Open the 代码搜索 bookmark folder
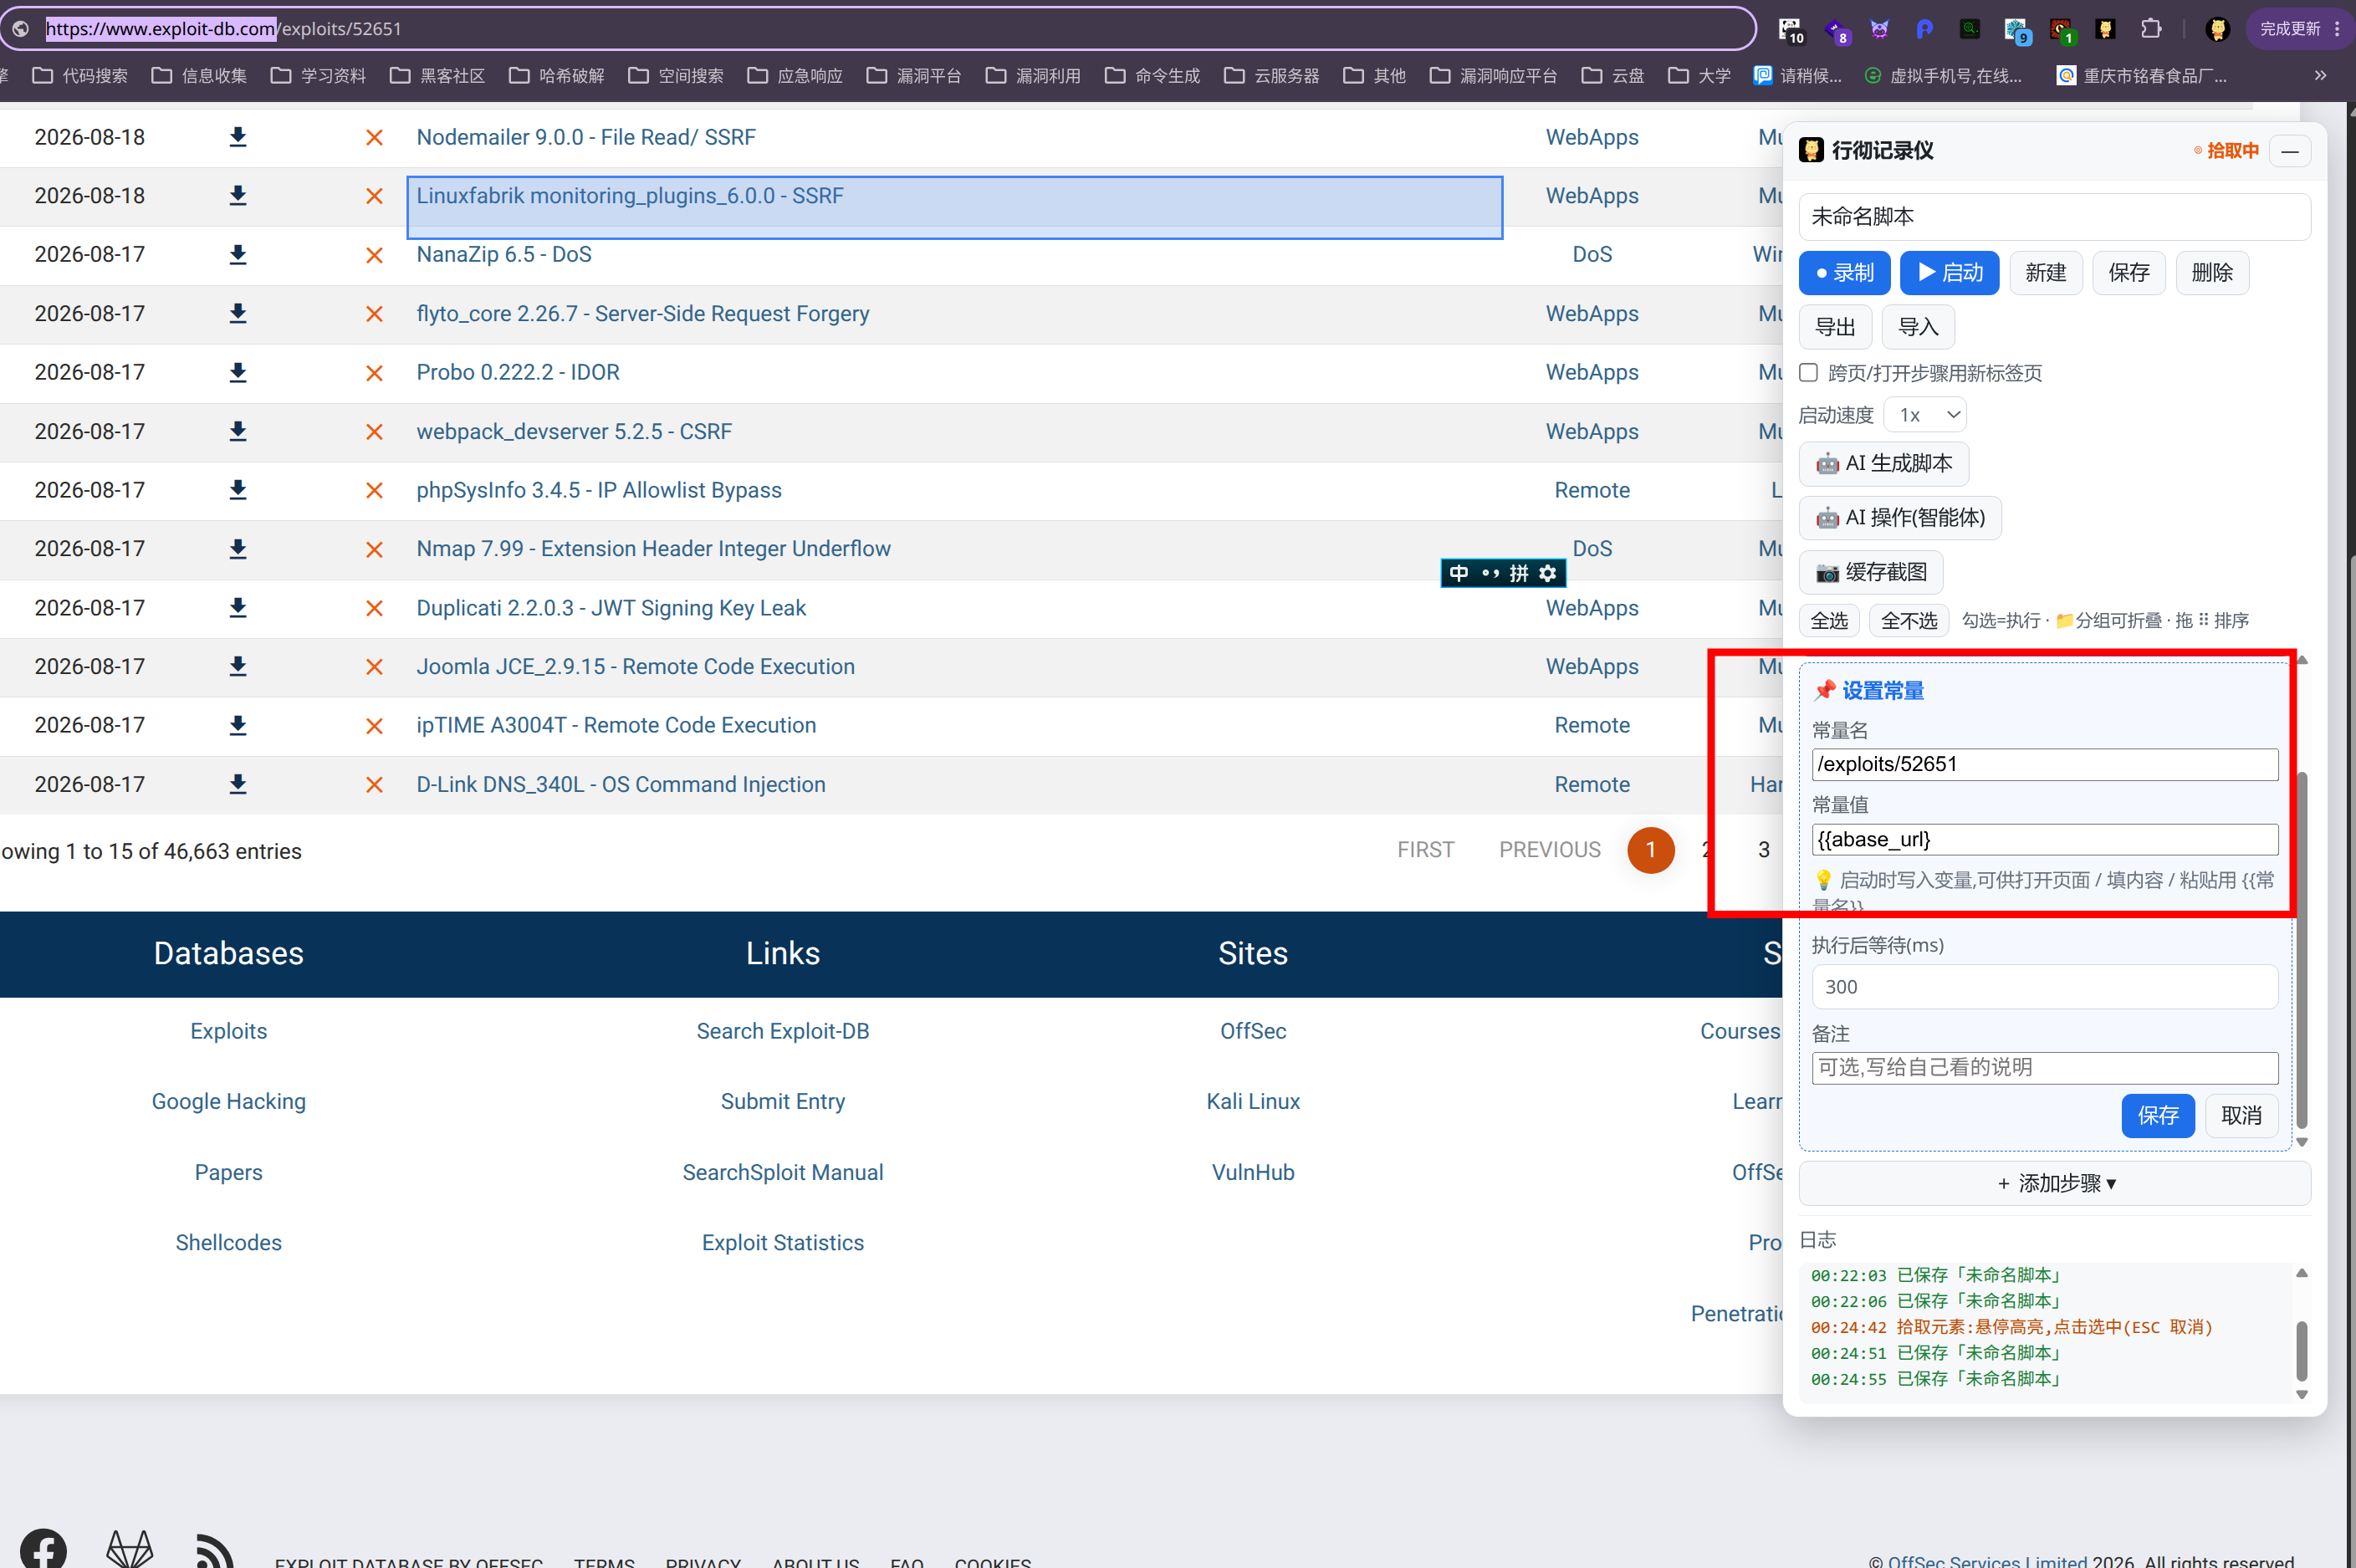The height and width of the screenshot is (1568, 2356). (80, 76)
